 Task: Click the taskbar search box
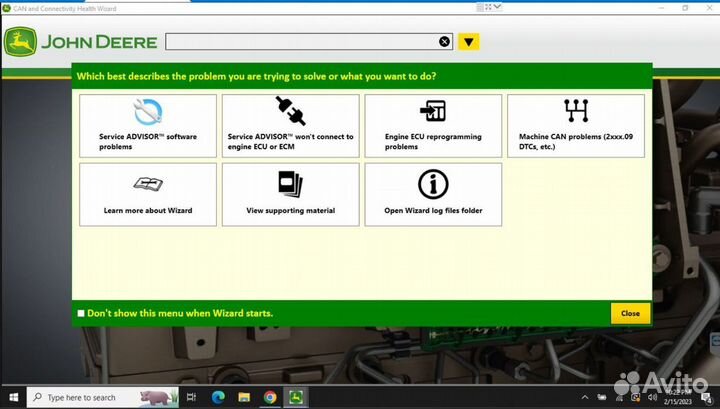[102, 397]
